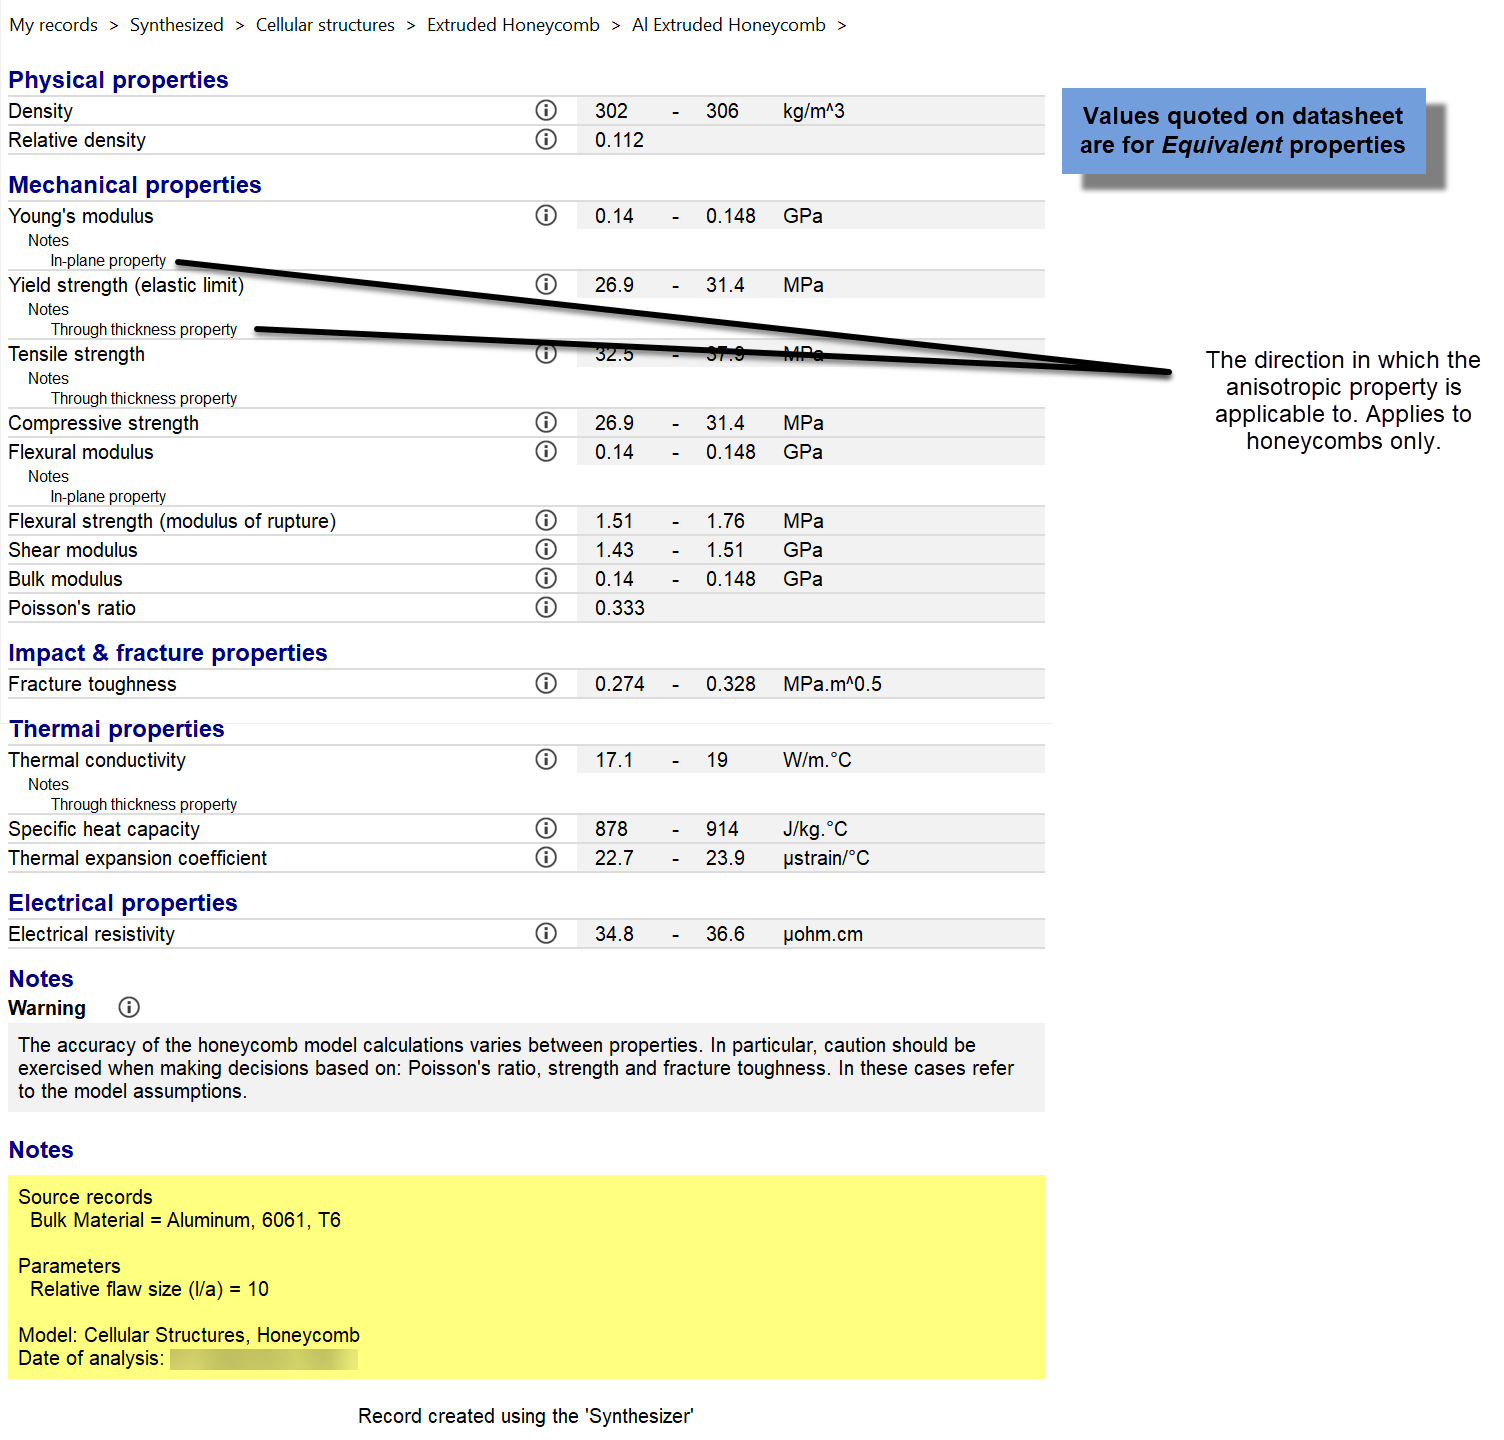Click the Poisson's ratio info icon
Screen dimensions: 1504x1440
546,607
